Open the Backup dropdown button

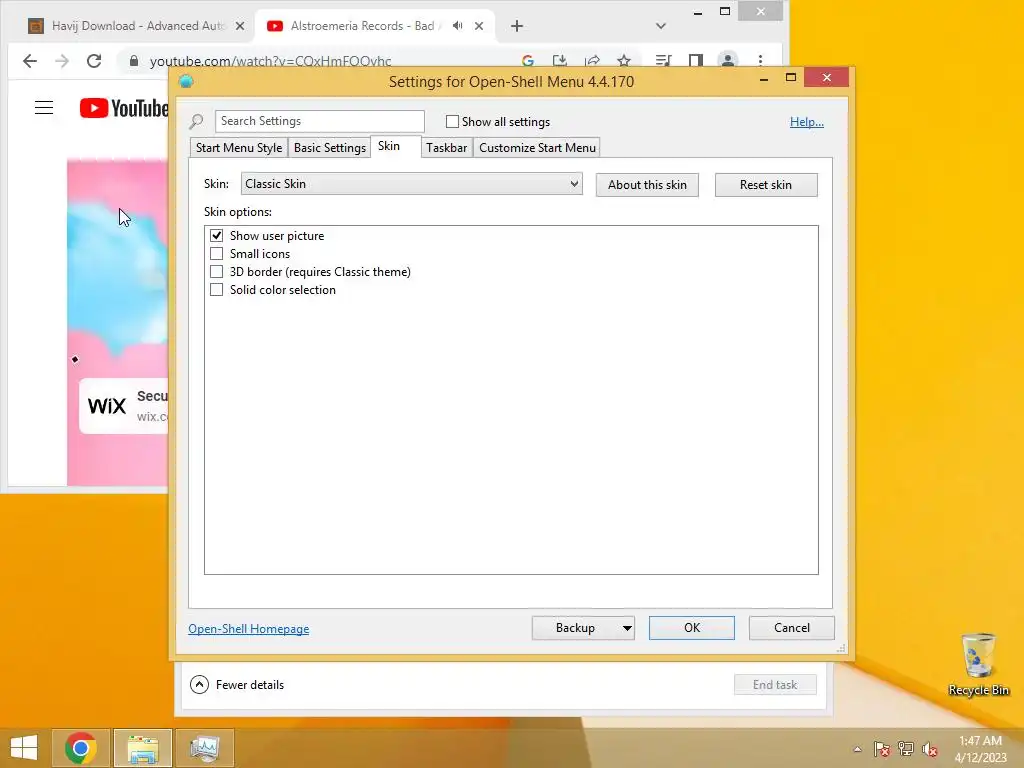[583, 628]
